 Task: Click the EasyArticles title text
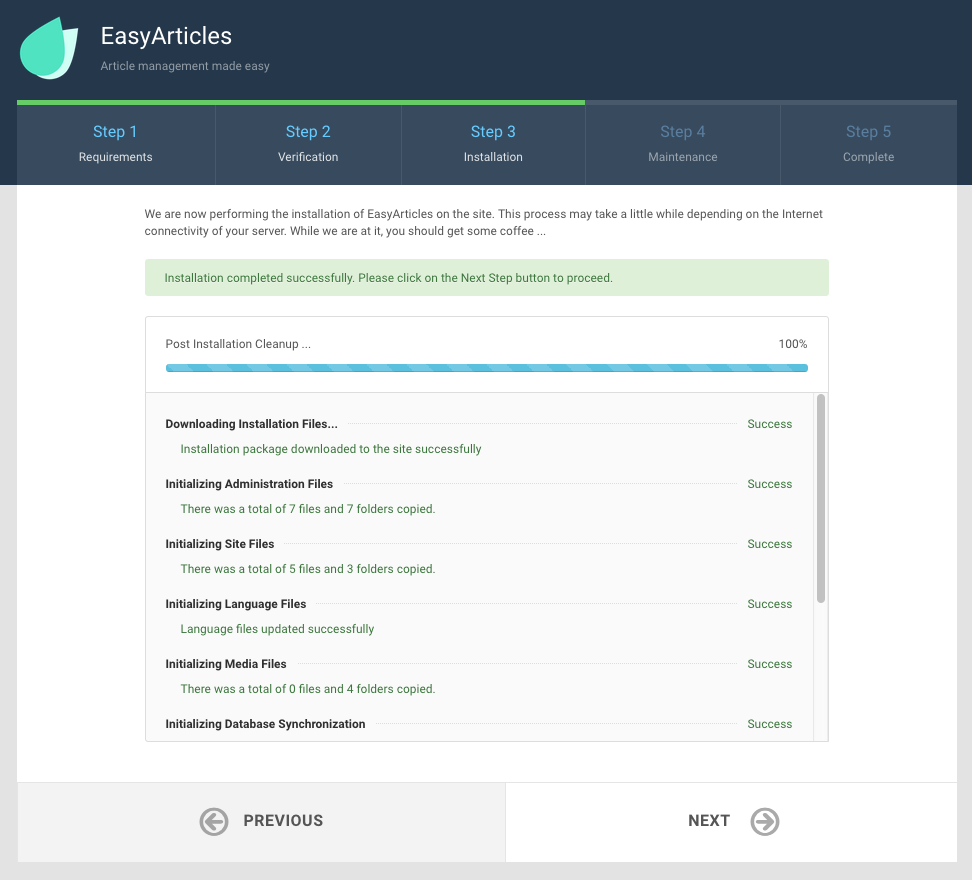[x=166, y=36]
